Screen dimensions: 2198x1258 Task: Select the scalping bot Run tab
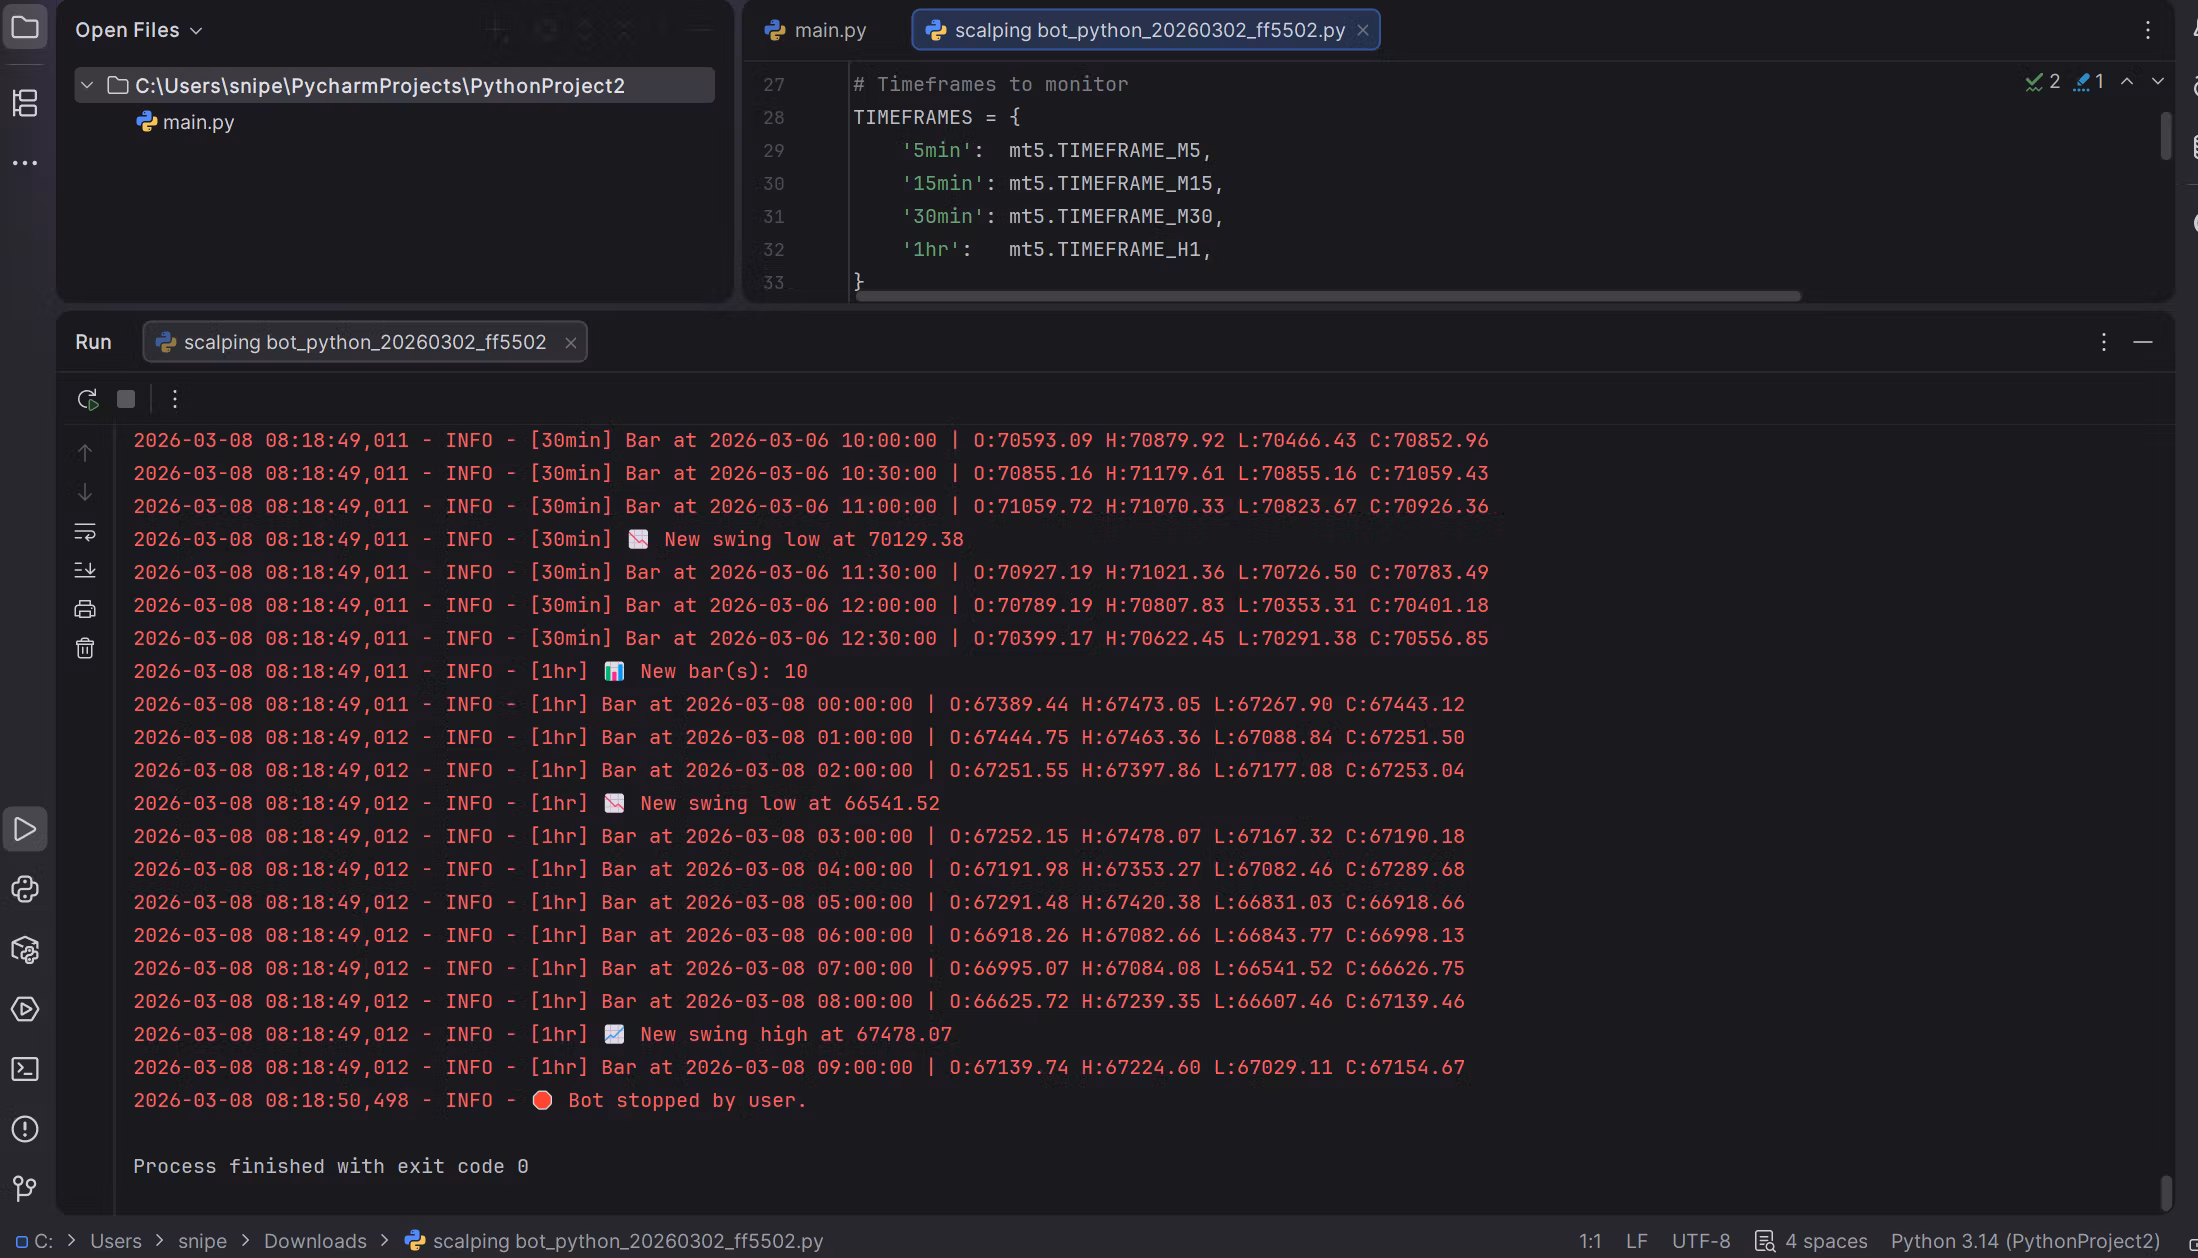364,342
